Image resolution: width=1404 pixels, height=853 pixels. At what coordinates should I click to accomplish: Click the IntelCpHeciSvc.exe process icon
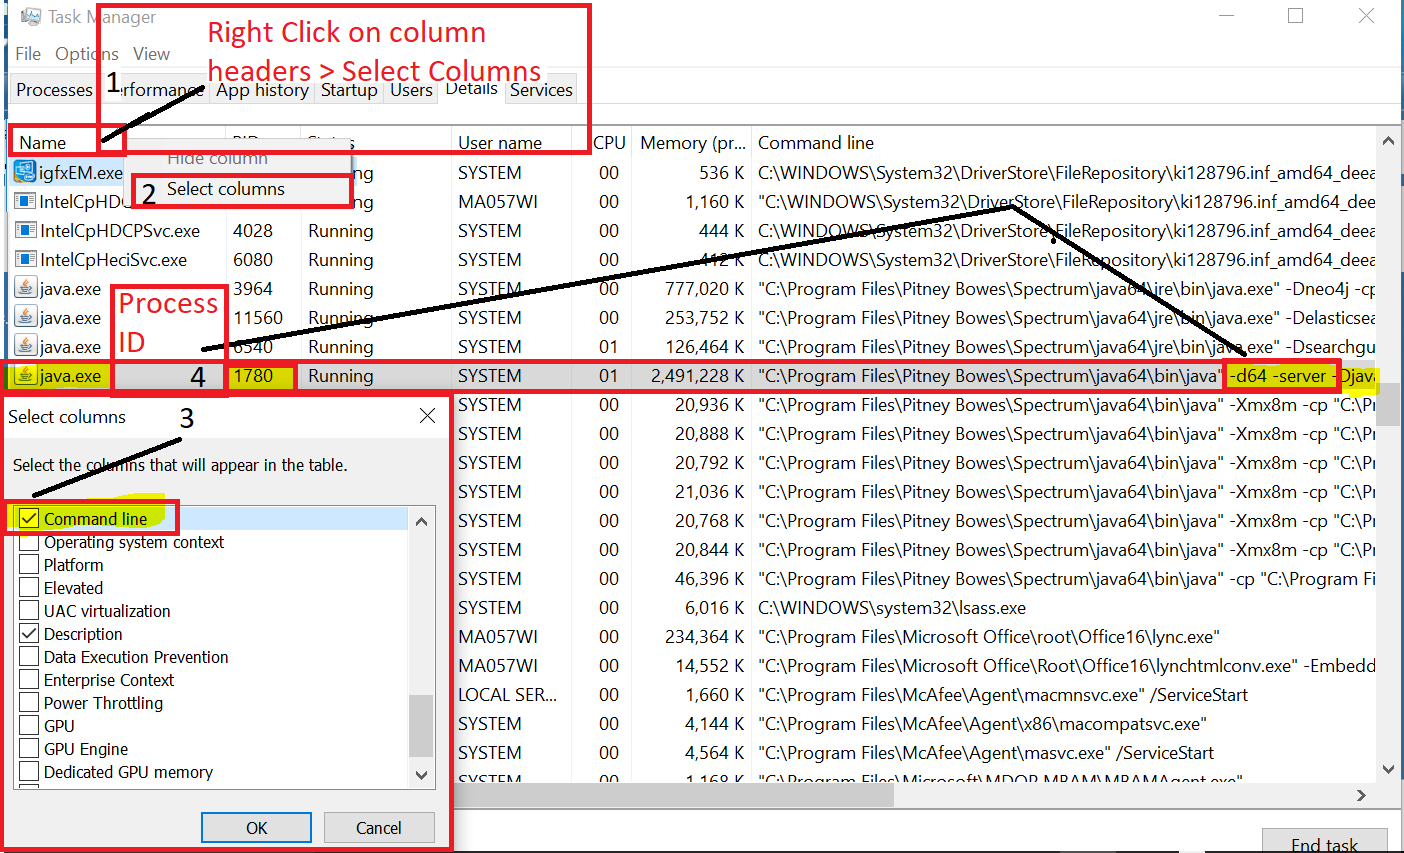click(25, 259)
